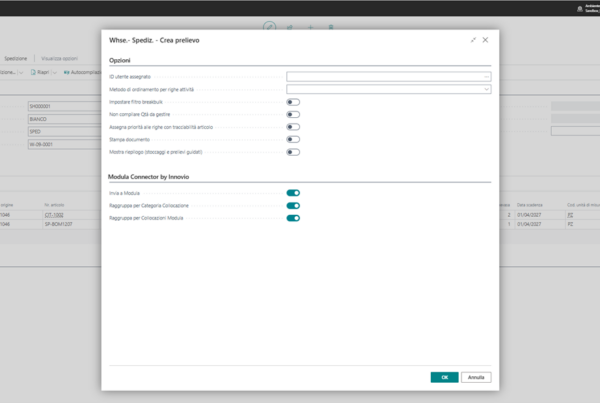
Task: Open lookup ellipsis for ID utente assegnato
Action: (486, 77)
